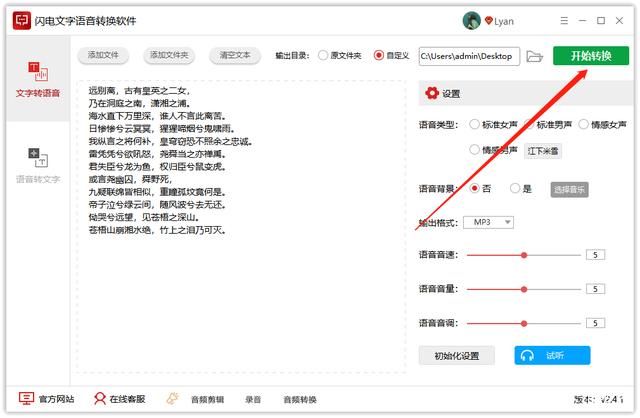
Task: Select the 原文件夹 output radio button
Action: click(323, 55)
